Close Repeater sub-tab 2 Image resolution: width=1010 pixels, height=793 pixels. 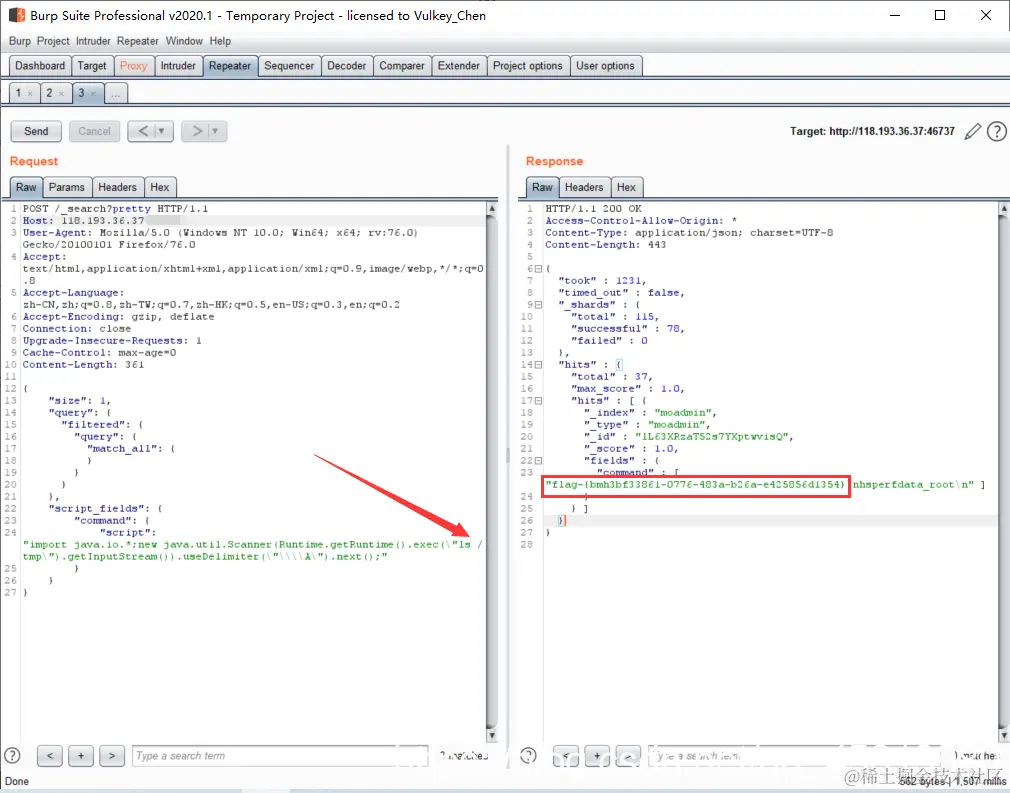click(61, 94)
